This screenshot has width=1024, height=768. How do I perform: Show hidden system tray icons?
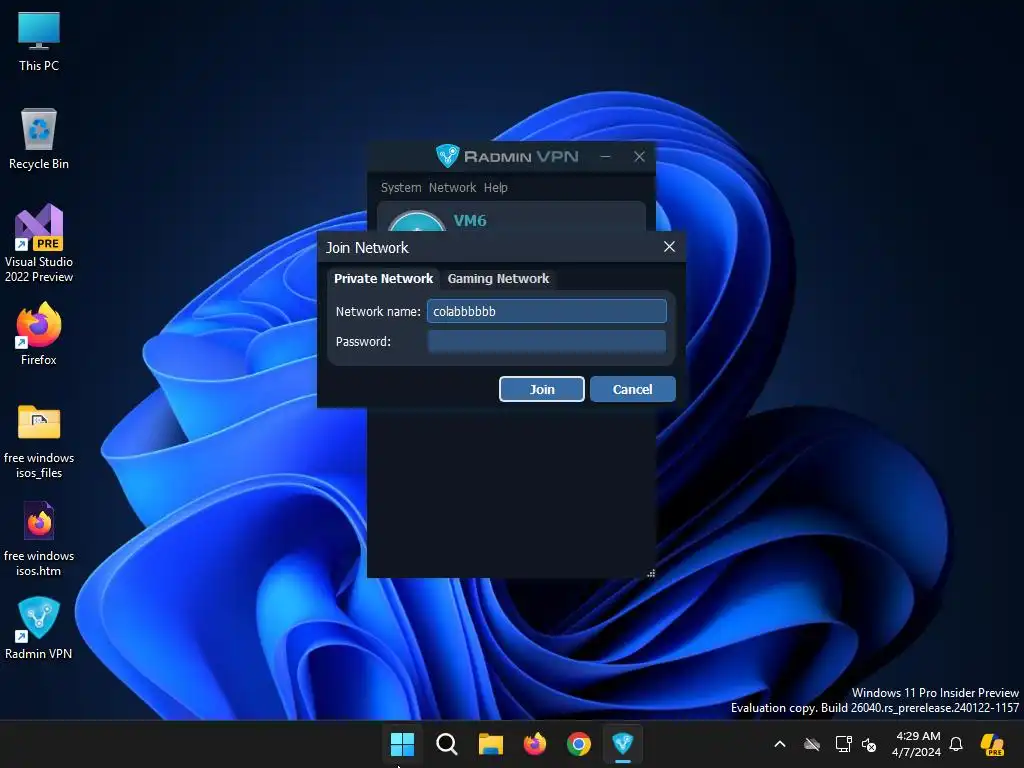pyautogui.click(x=780, y=744)
